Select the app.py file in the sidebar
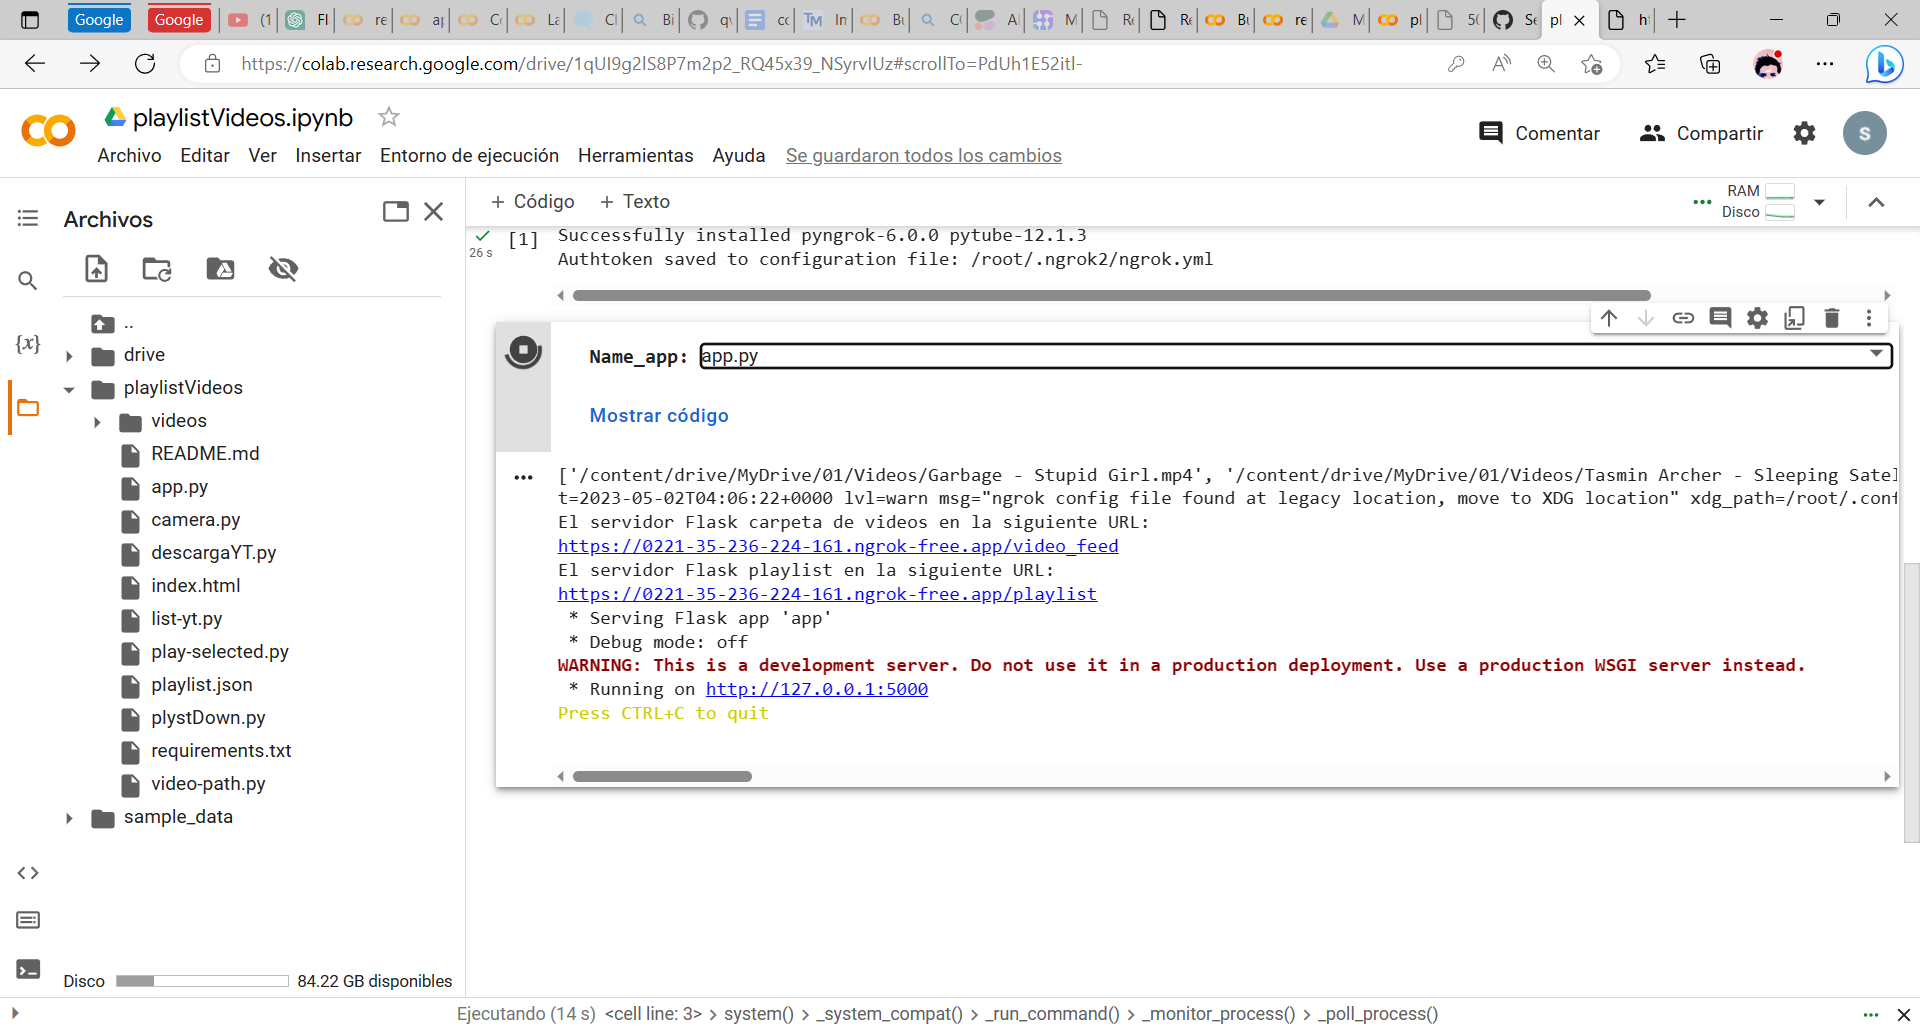The height and width of the screenshot is (1030, 1920). click(182, 487)
